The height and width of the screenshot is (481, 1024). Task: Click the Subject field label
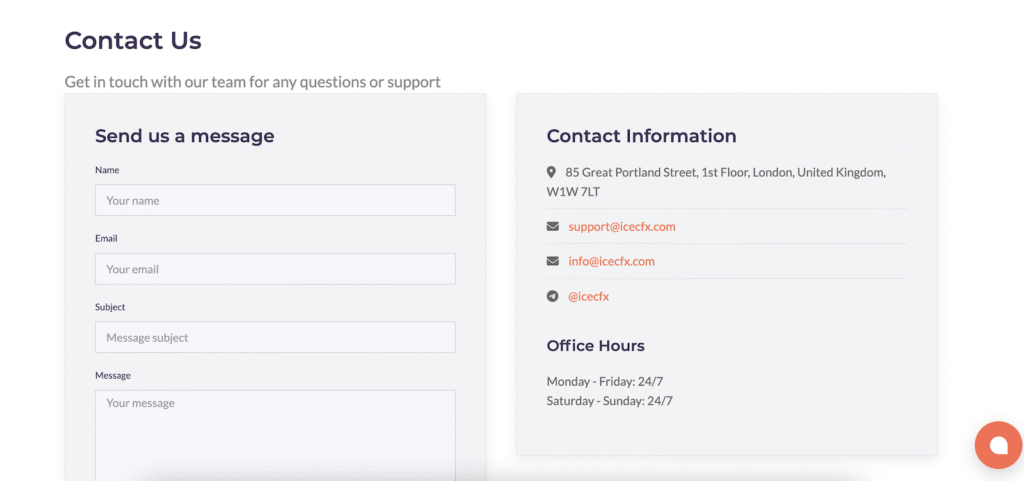110,307
